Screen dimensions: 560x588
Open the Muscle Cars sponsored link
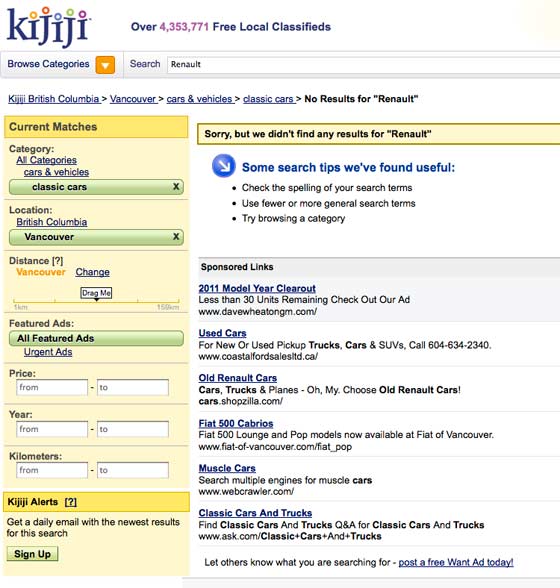coord(227,468)
